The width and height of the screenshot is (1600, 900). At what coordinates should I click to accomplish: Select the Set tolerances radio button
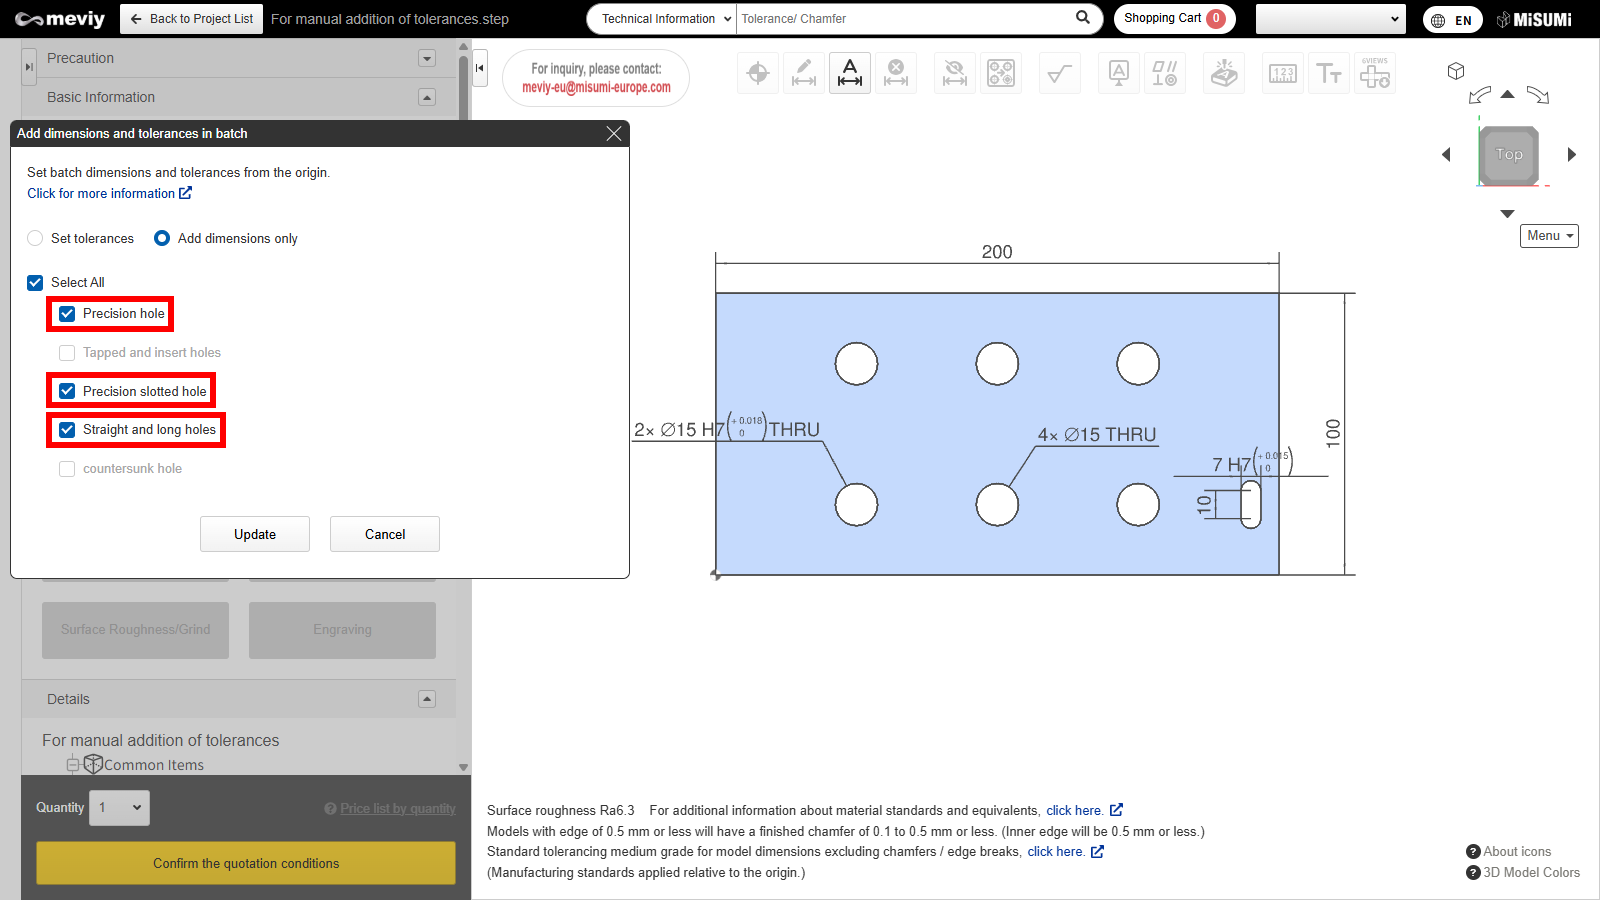pos(35,238)
